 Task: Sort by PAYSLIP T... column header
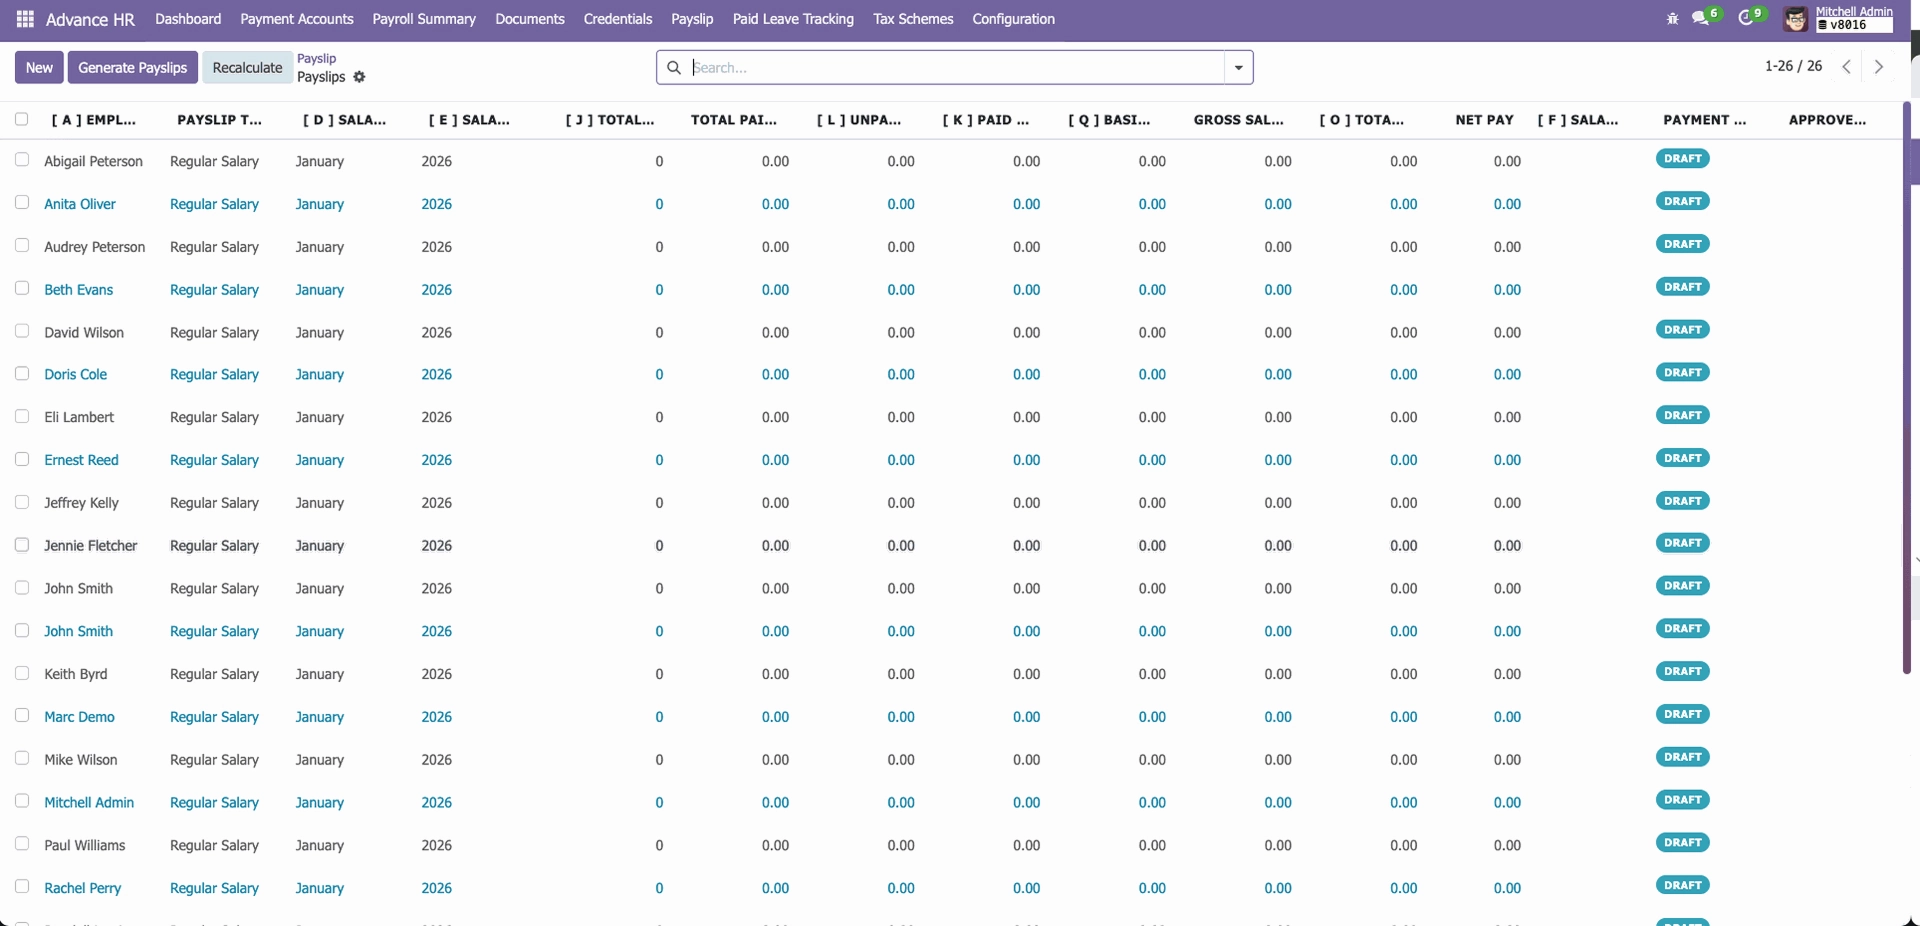point(219,120)
